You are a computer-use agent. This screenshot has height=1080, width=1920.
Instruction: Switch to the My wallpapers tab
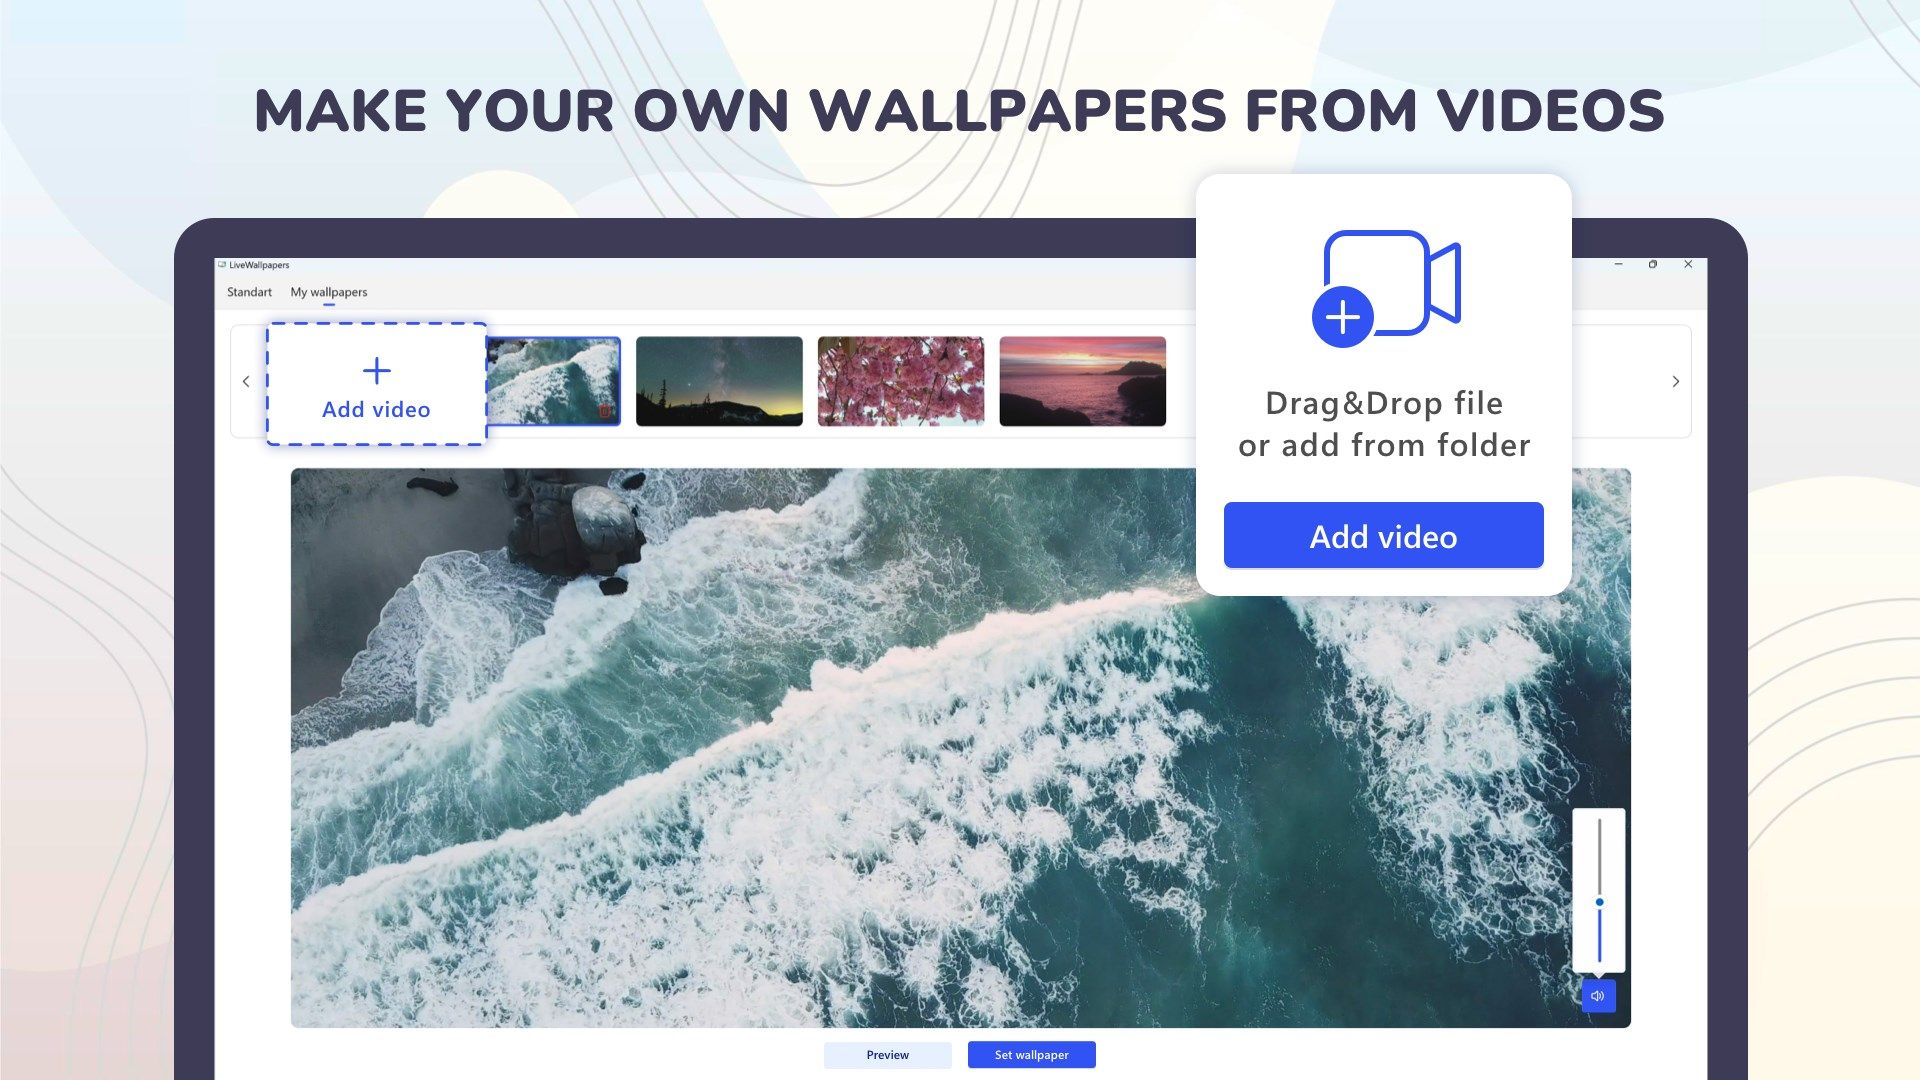point(328,291)
